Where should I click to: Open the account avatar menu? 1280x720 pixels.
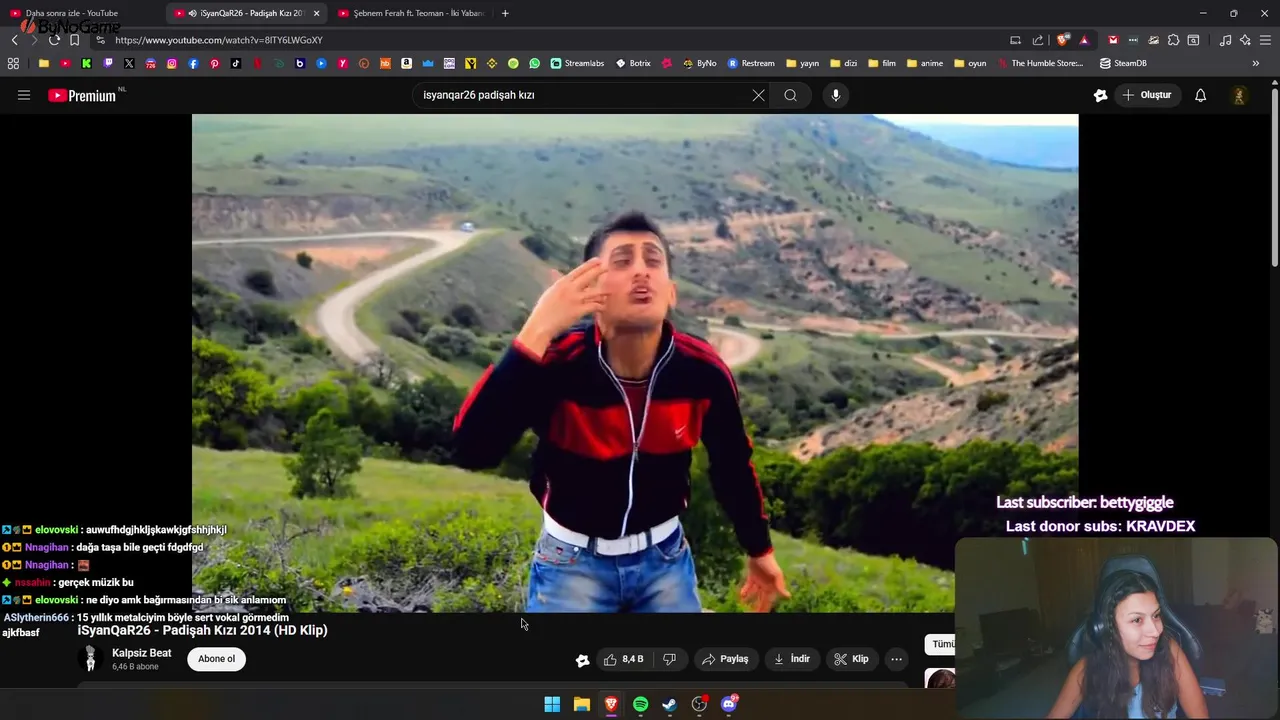point(1239,95)
